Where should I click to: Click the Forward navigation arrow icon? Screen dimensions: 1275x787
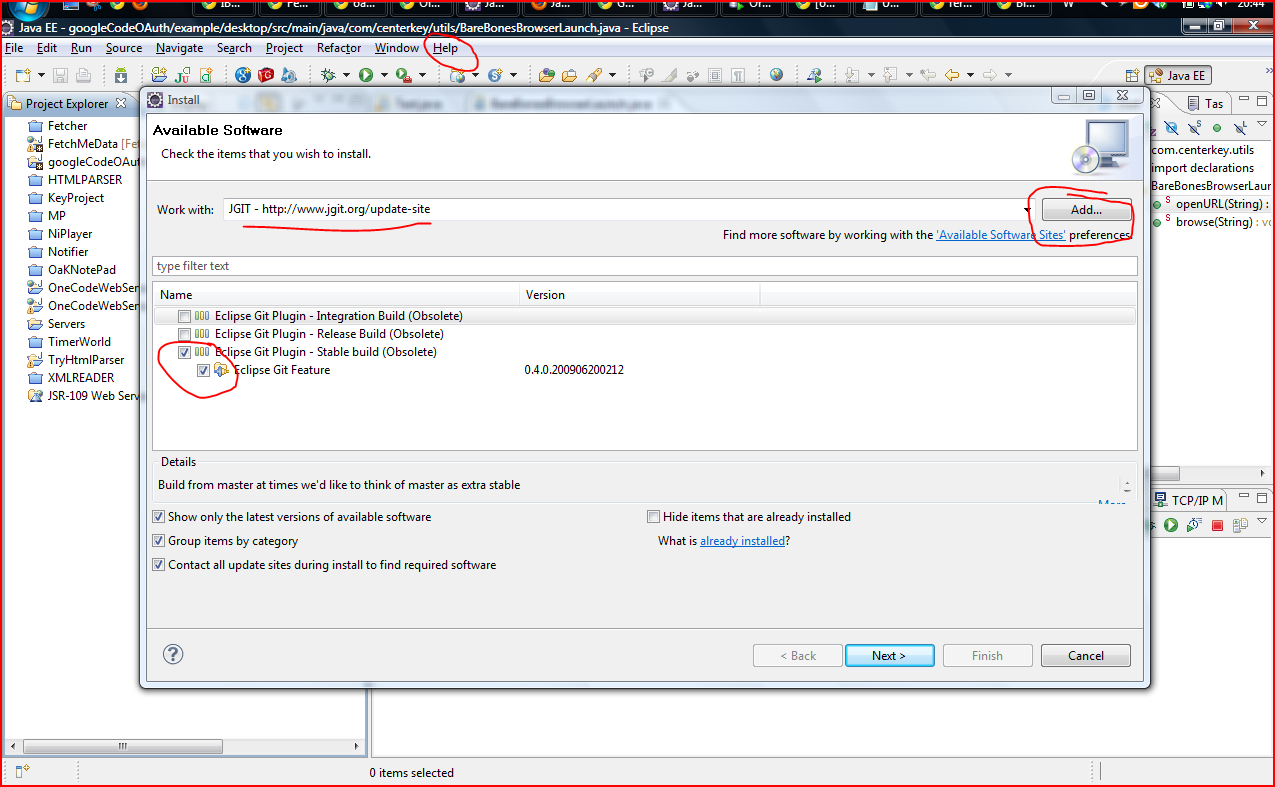point(990,75)
